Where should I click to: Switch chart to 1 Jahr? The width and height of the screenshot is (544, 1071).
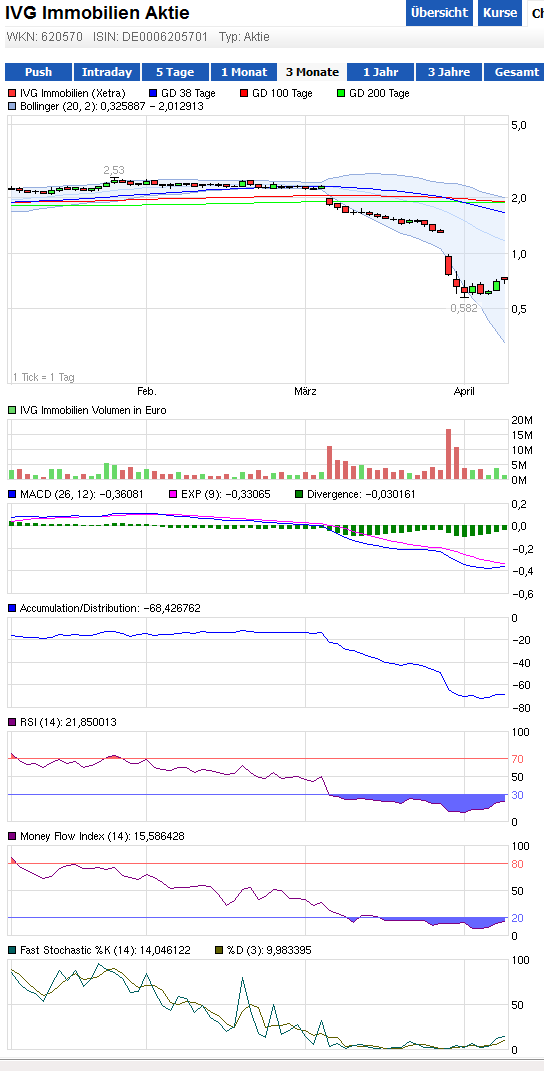pos(381,72)
